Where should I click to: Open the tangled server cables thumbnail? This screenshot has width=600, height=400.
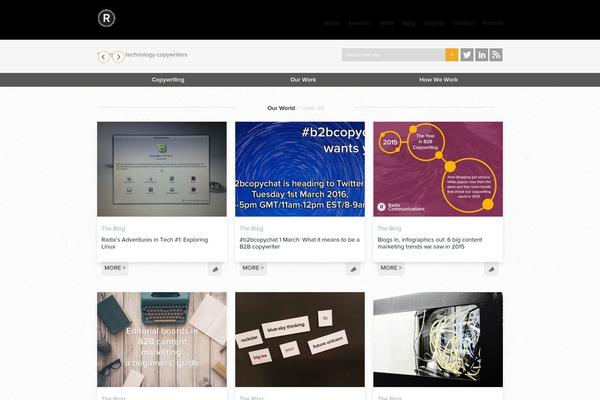tap(438, 340)
